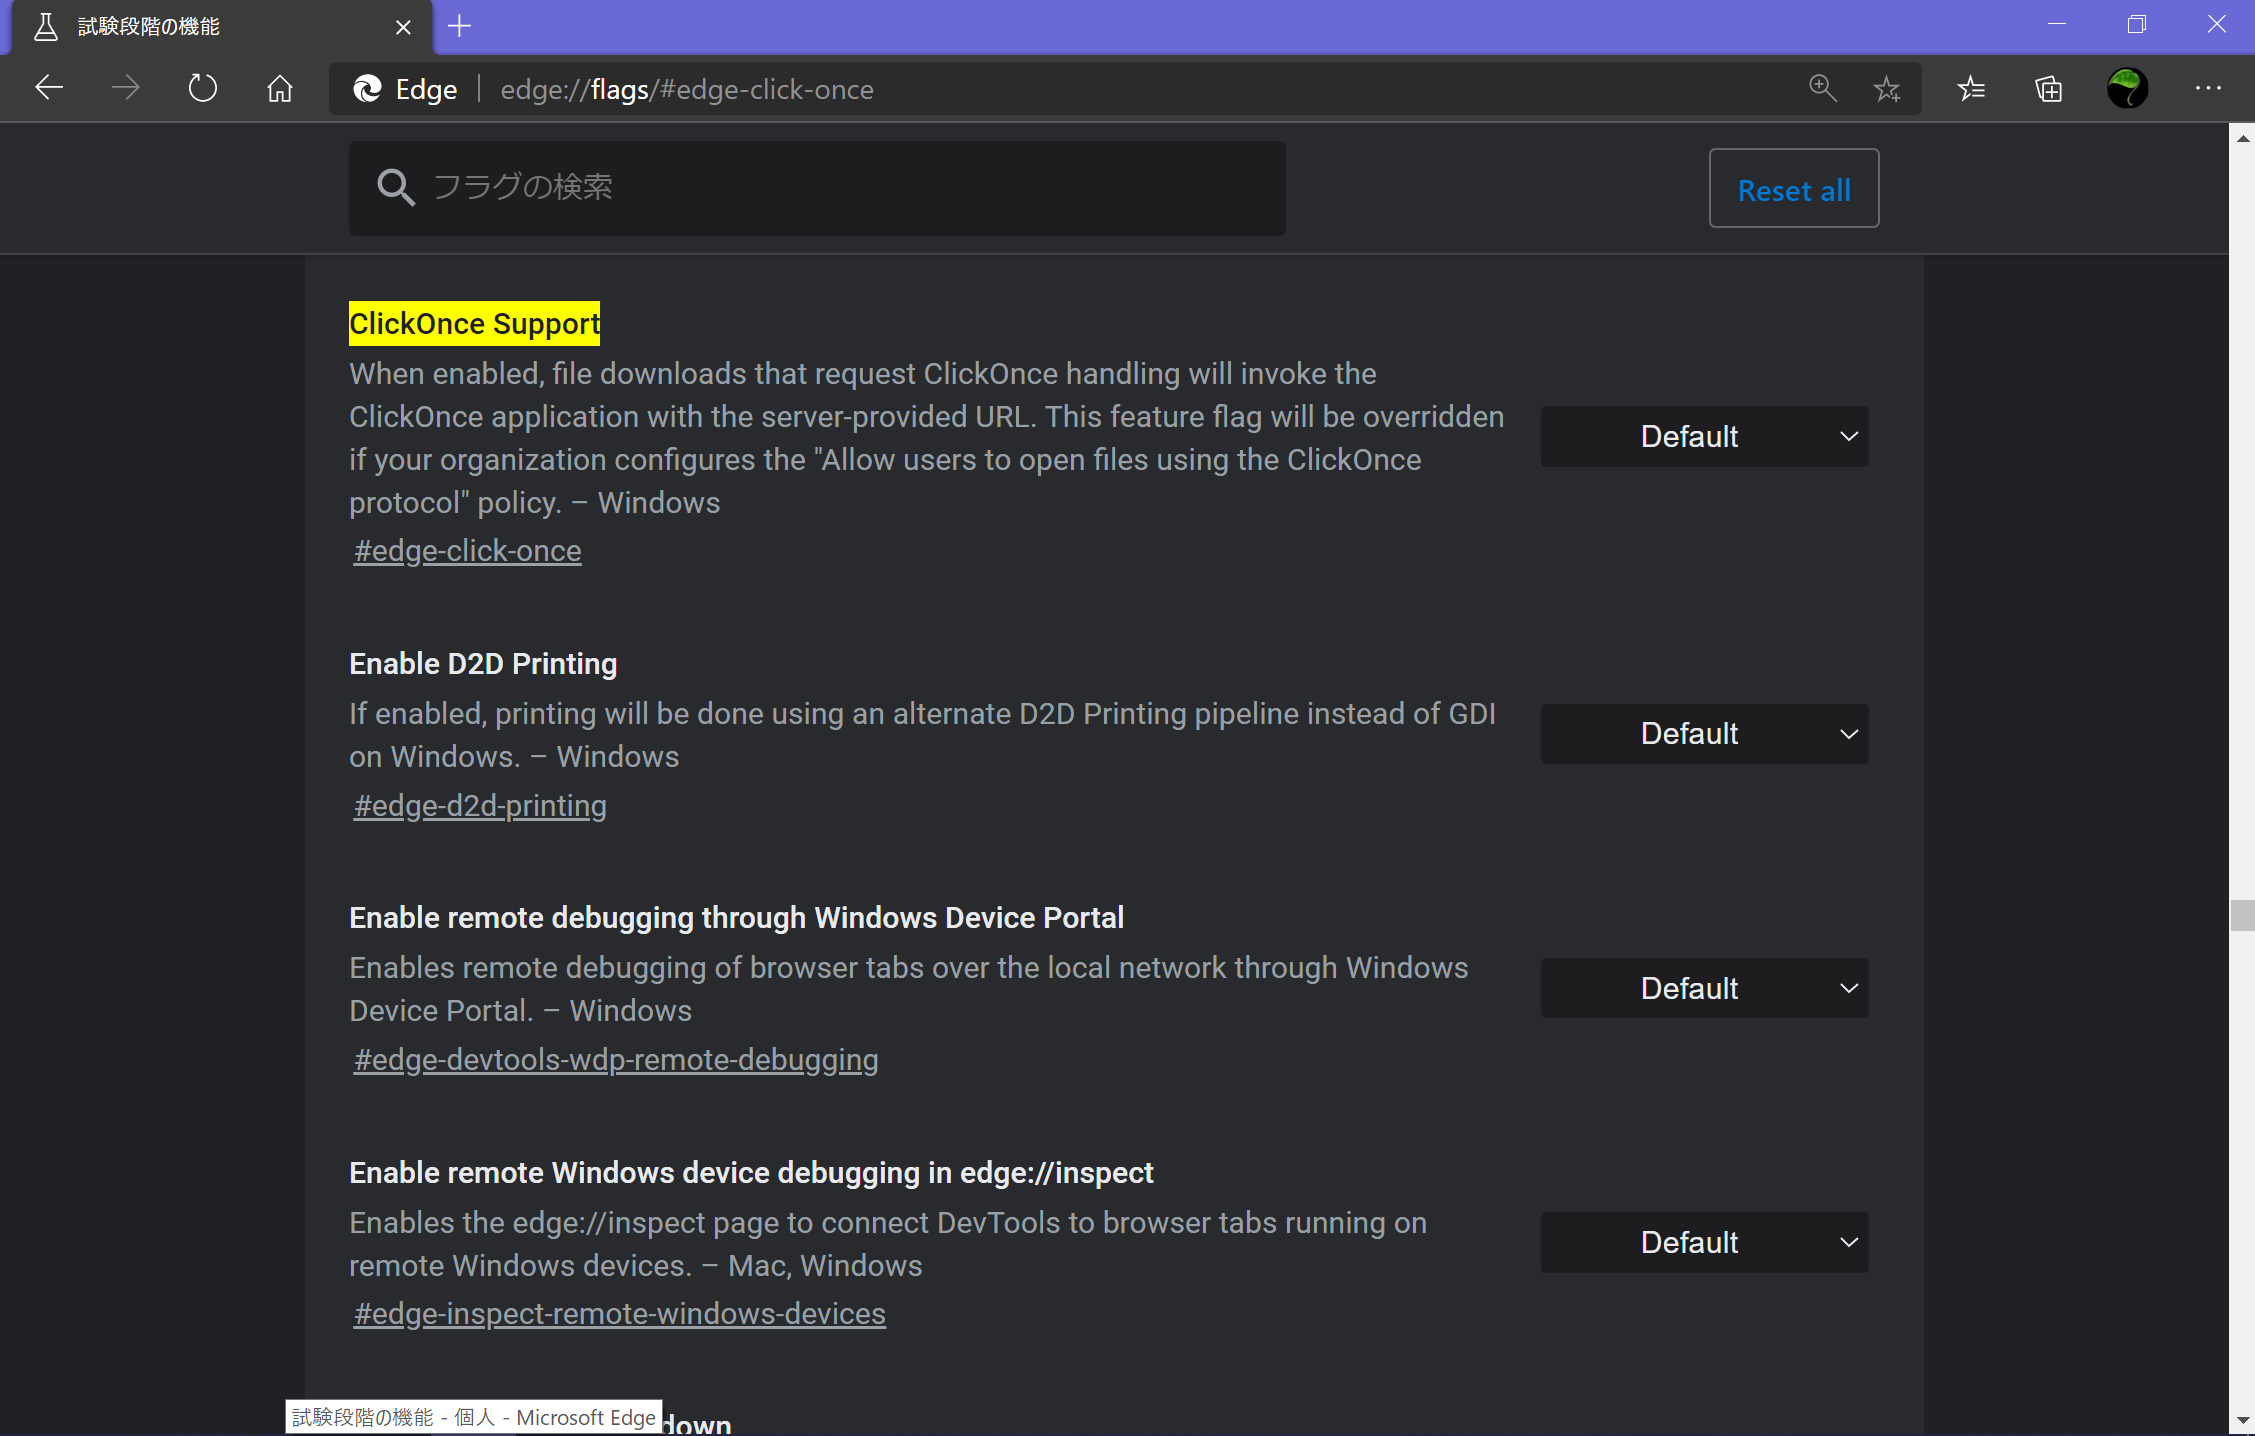Click the browser back arrow

49,88
